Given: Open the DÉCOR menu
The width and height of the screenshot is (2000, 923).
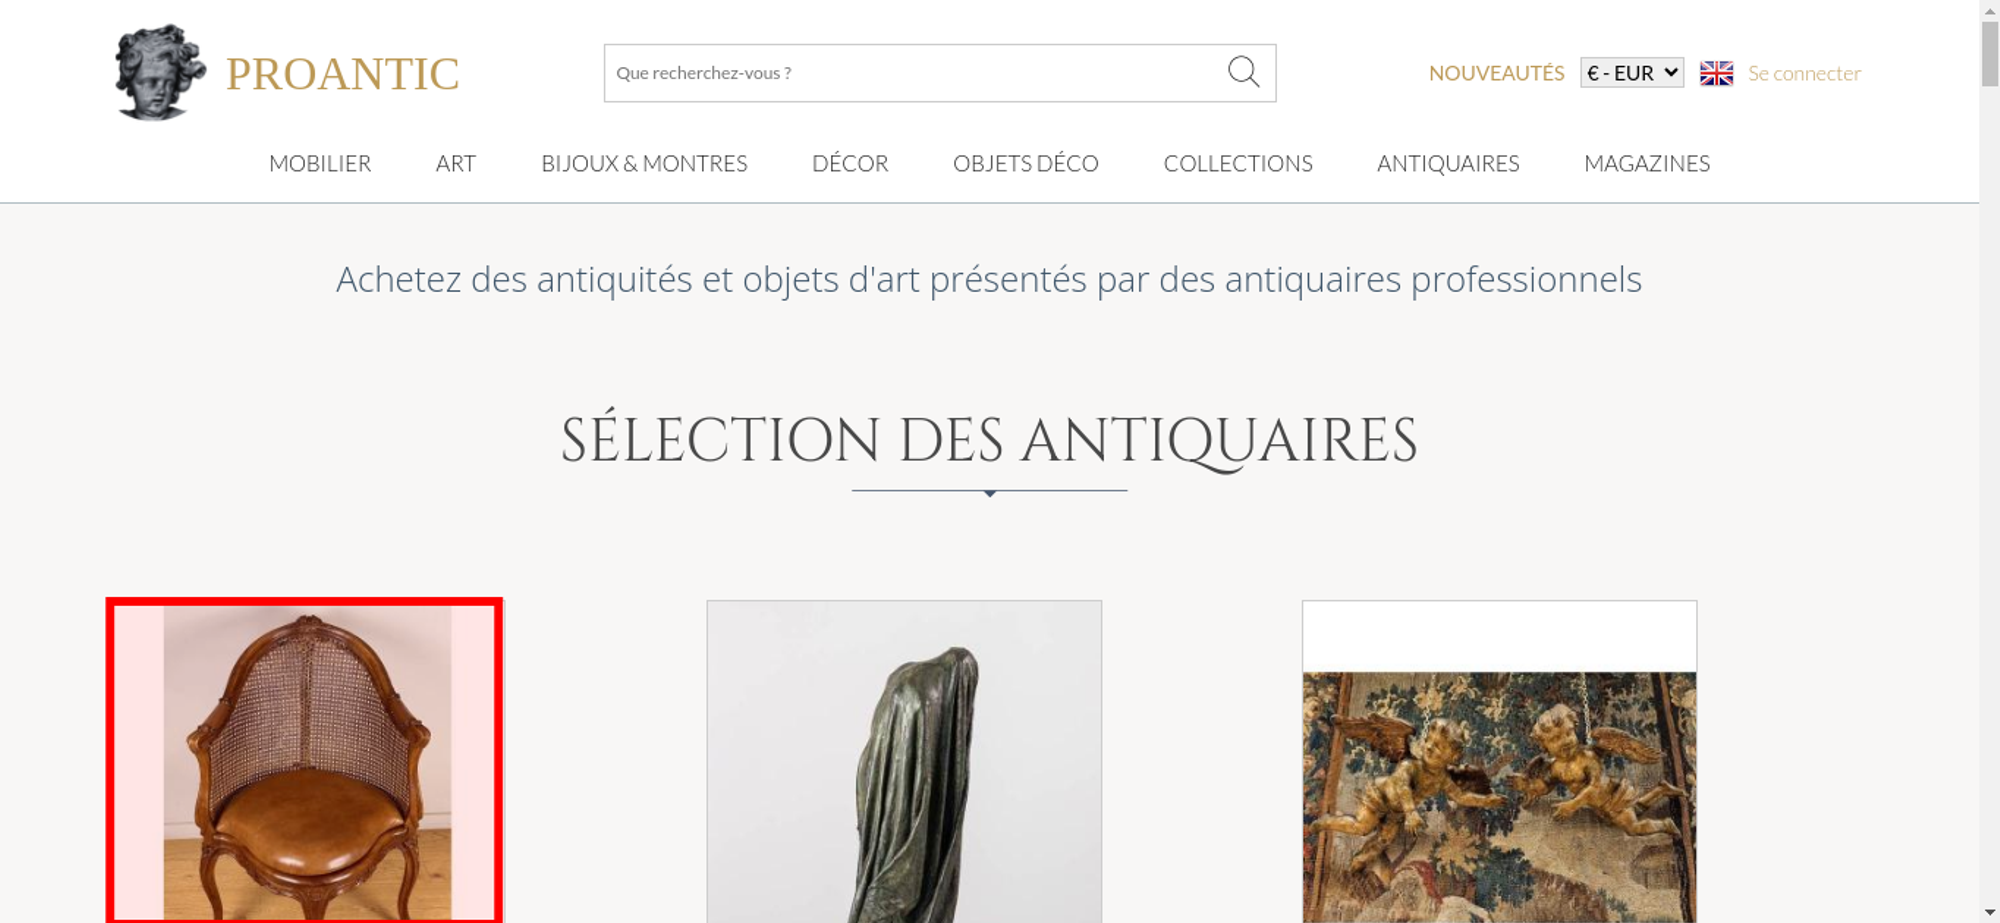Looking at the screenshot, I should point(850,163).
